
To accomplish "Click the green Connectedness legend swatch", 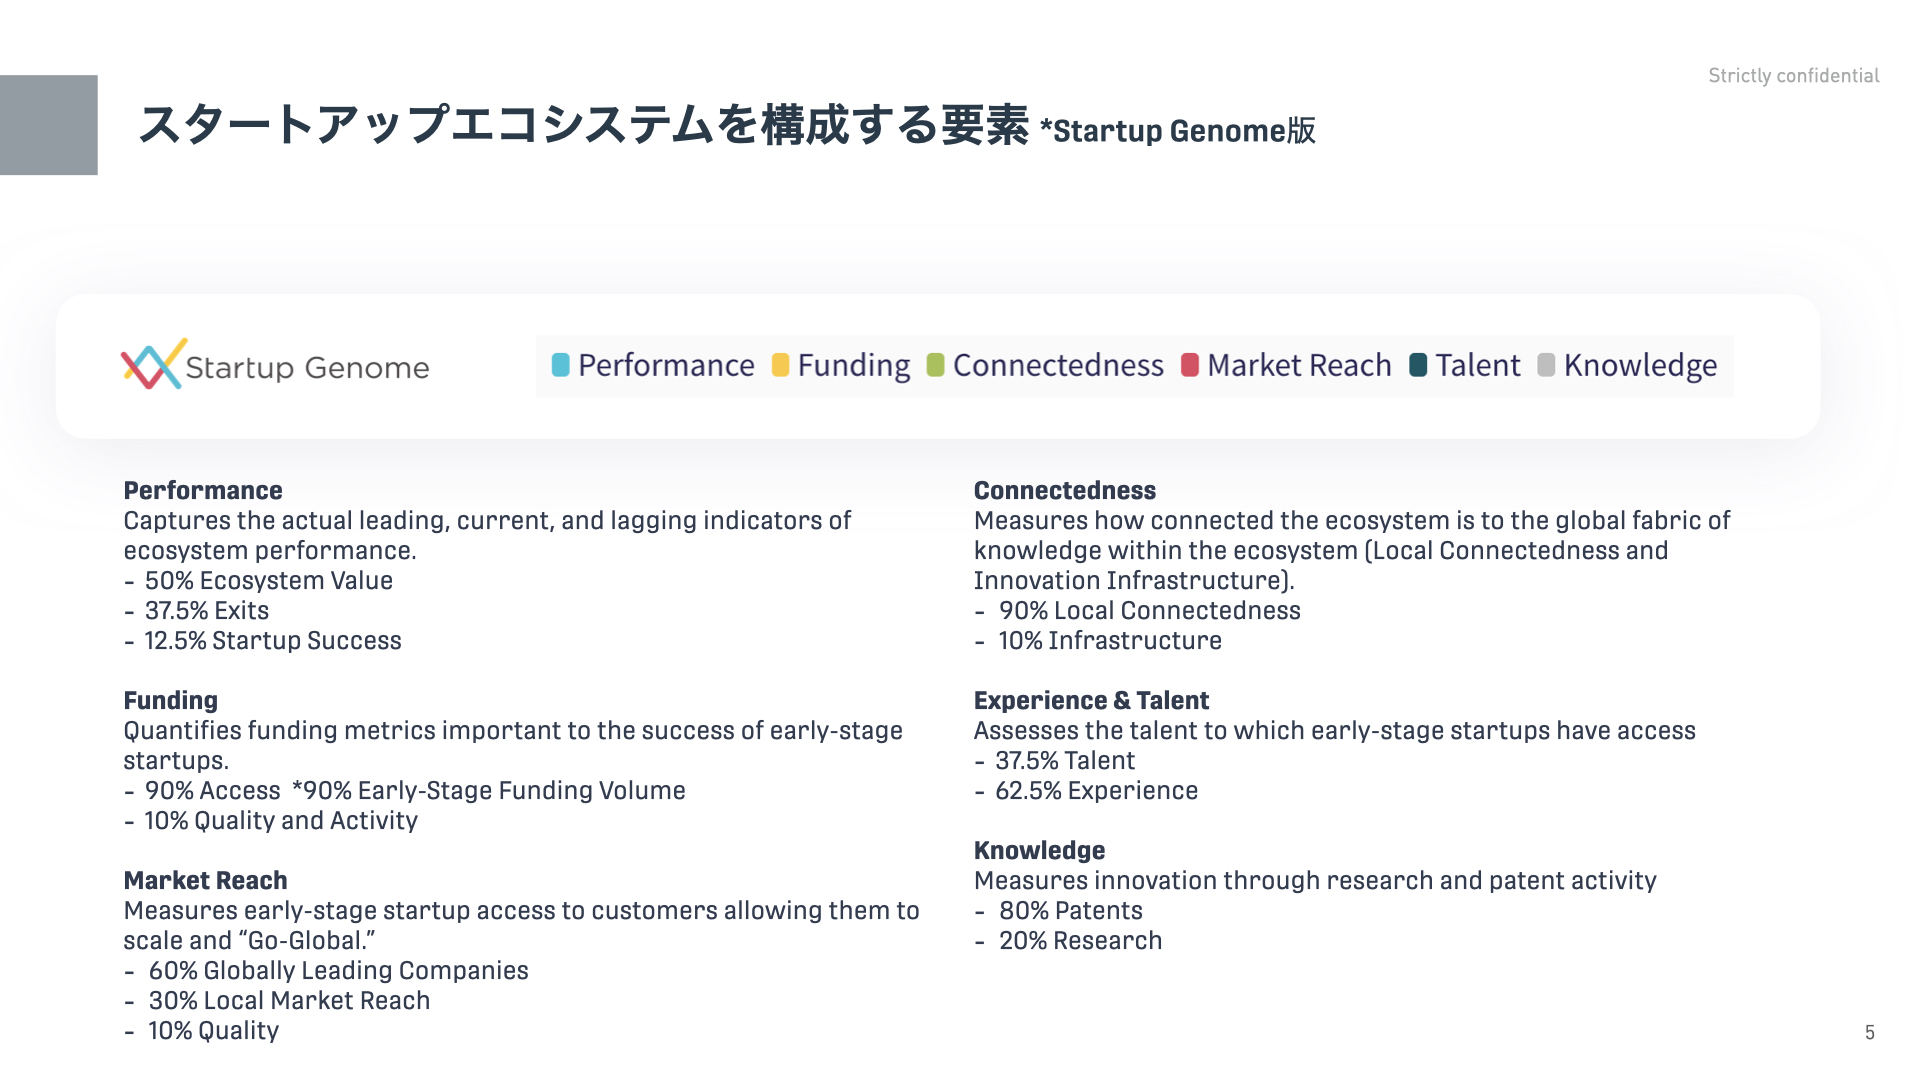I will point(936,365).
